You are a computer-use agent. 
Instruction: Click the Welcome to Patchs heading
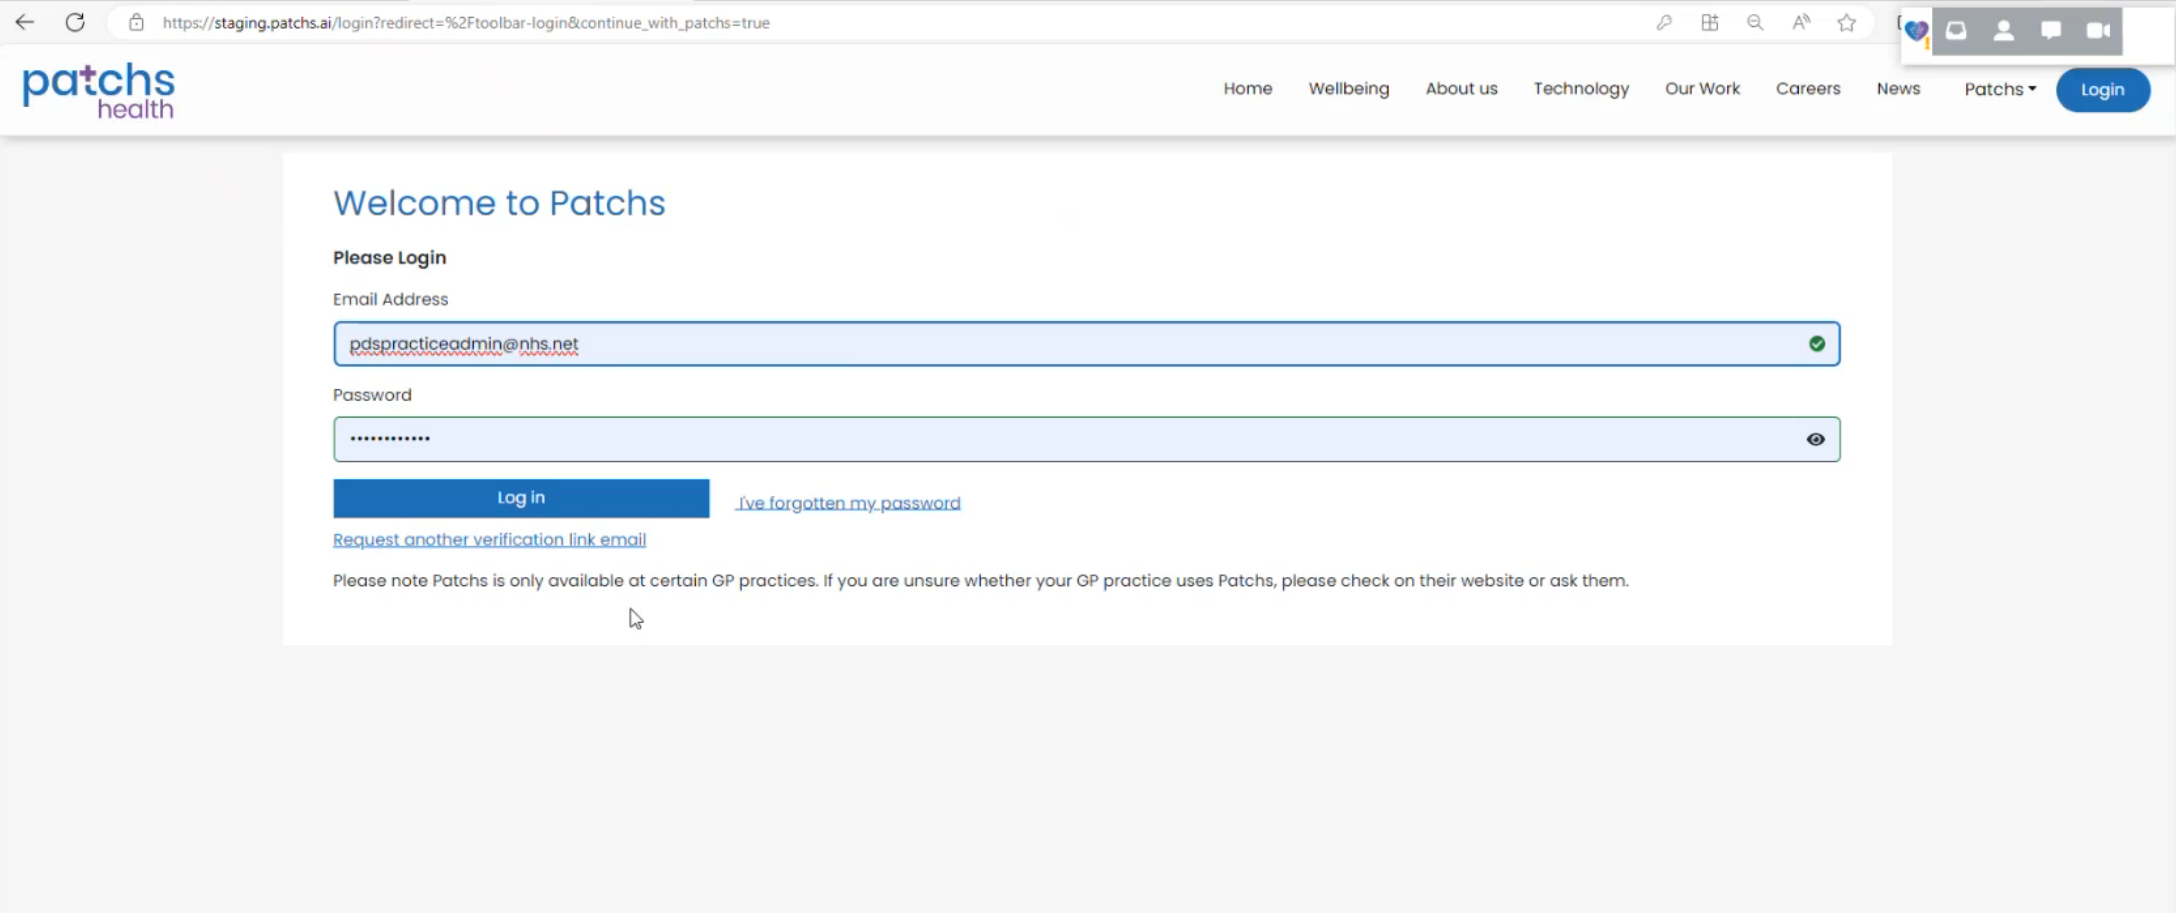pos(499,203)
